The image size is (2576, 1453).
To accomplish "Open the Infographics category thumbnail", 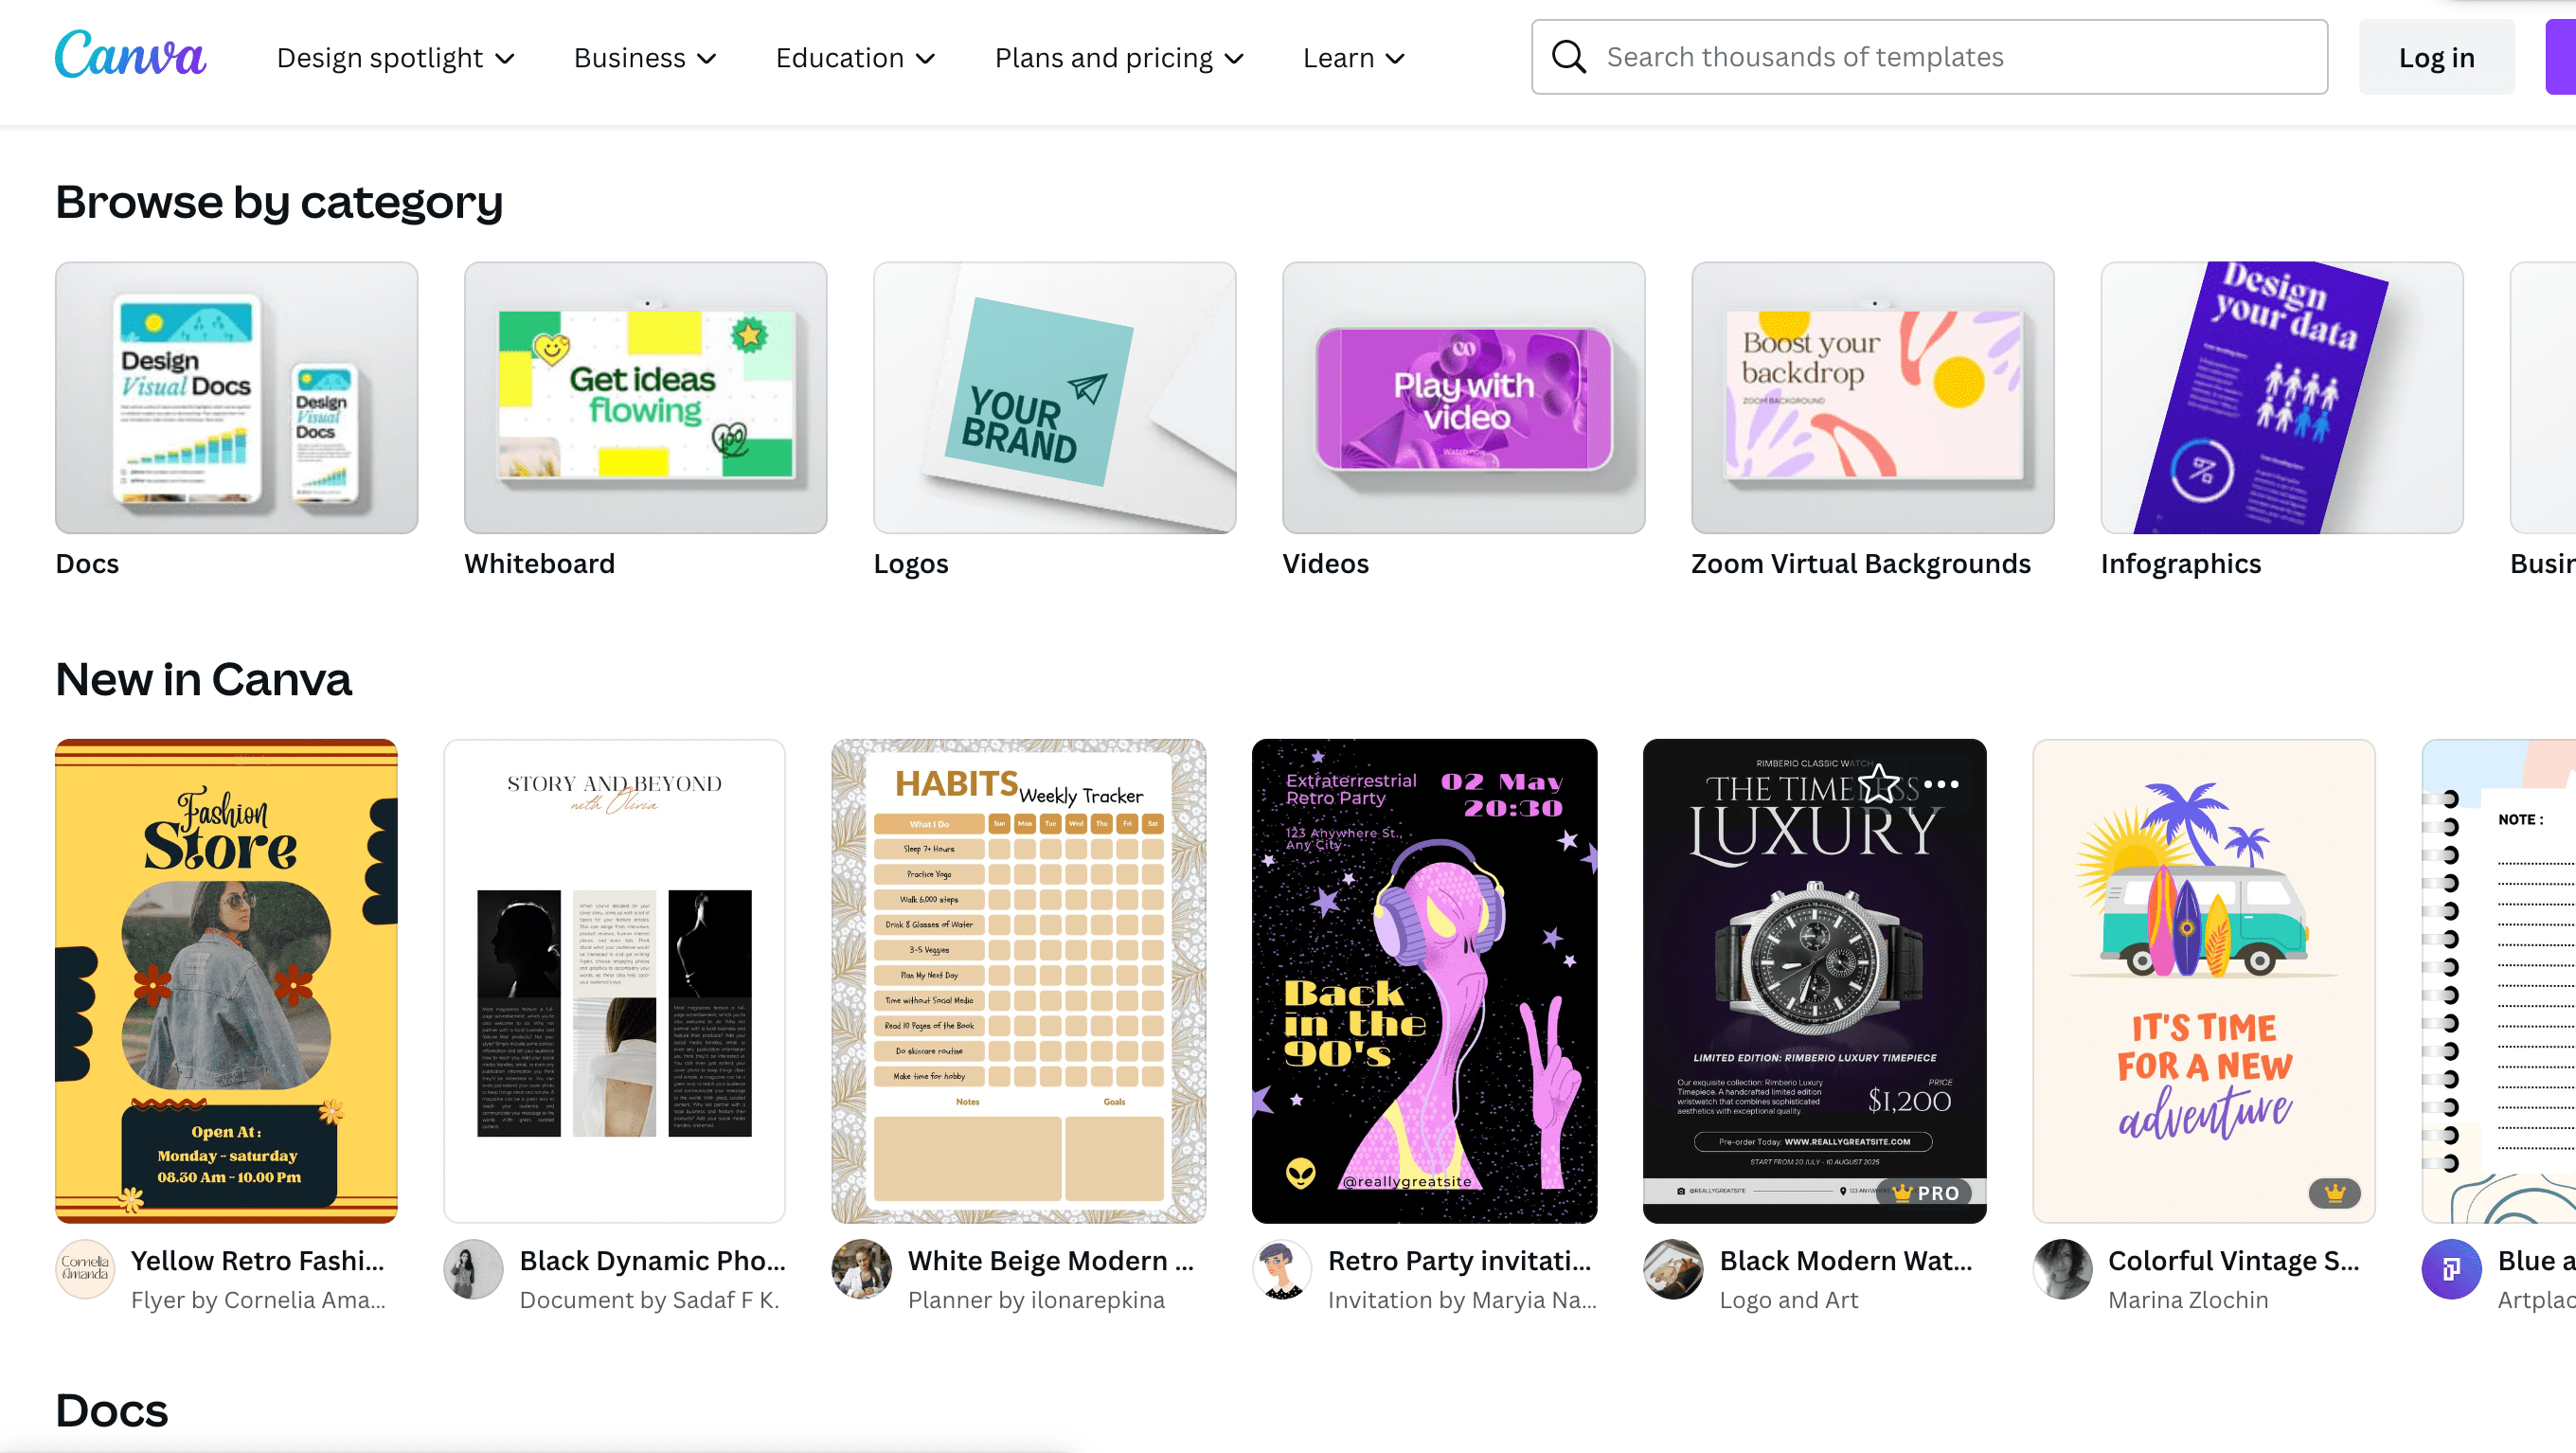I will pyautogui.click(x=2282, y=398).
